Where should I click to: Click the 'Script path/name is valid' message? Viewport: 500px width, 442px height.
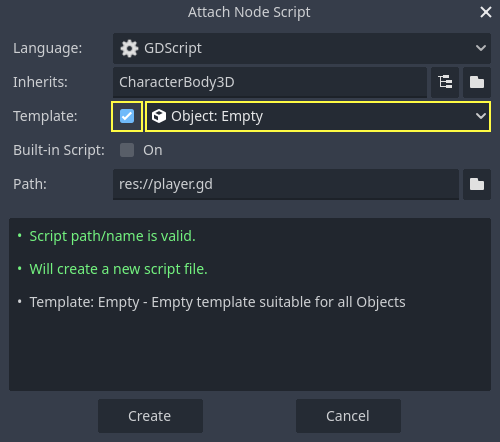tap(112, 236)
